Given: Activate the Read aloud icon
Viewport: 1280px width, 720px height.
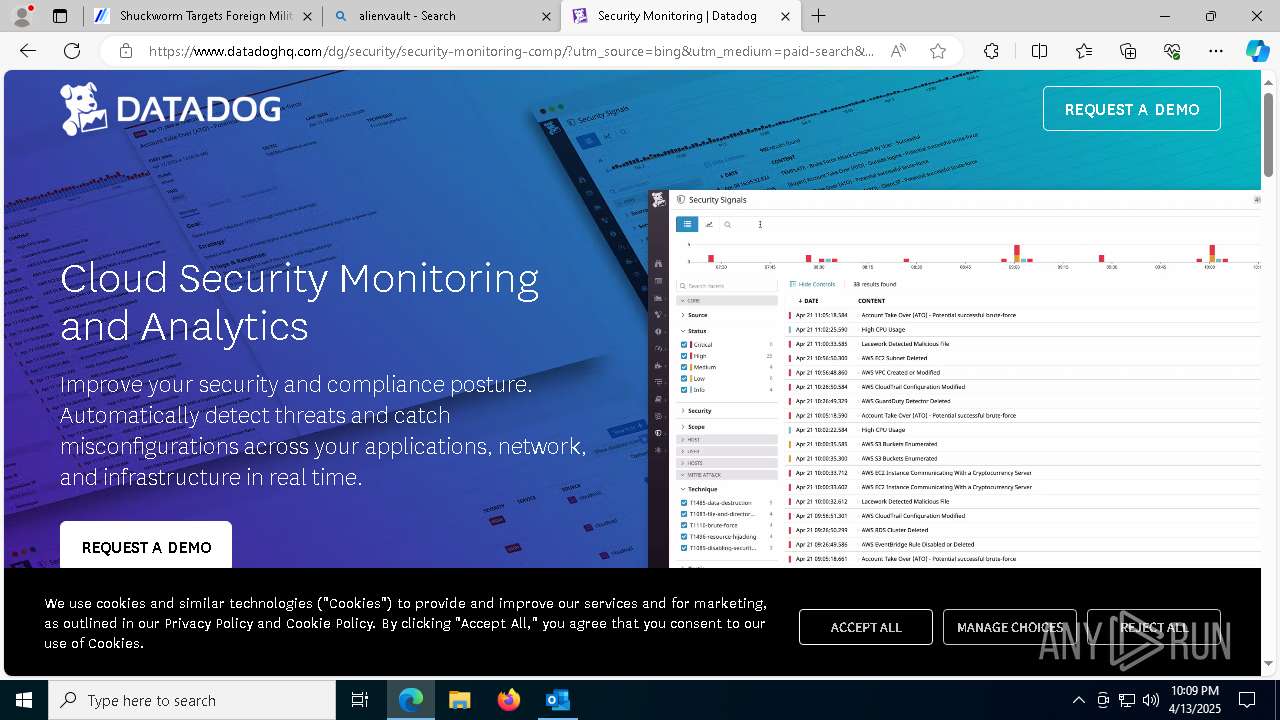Looking at the screenshot, I should click(x=898, y=51).
